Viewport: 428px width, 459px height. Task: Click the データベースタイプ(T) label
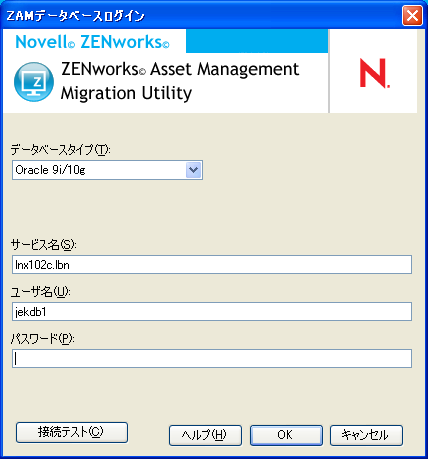point(60,150)
